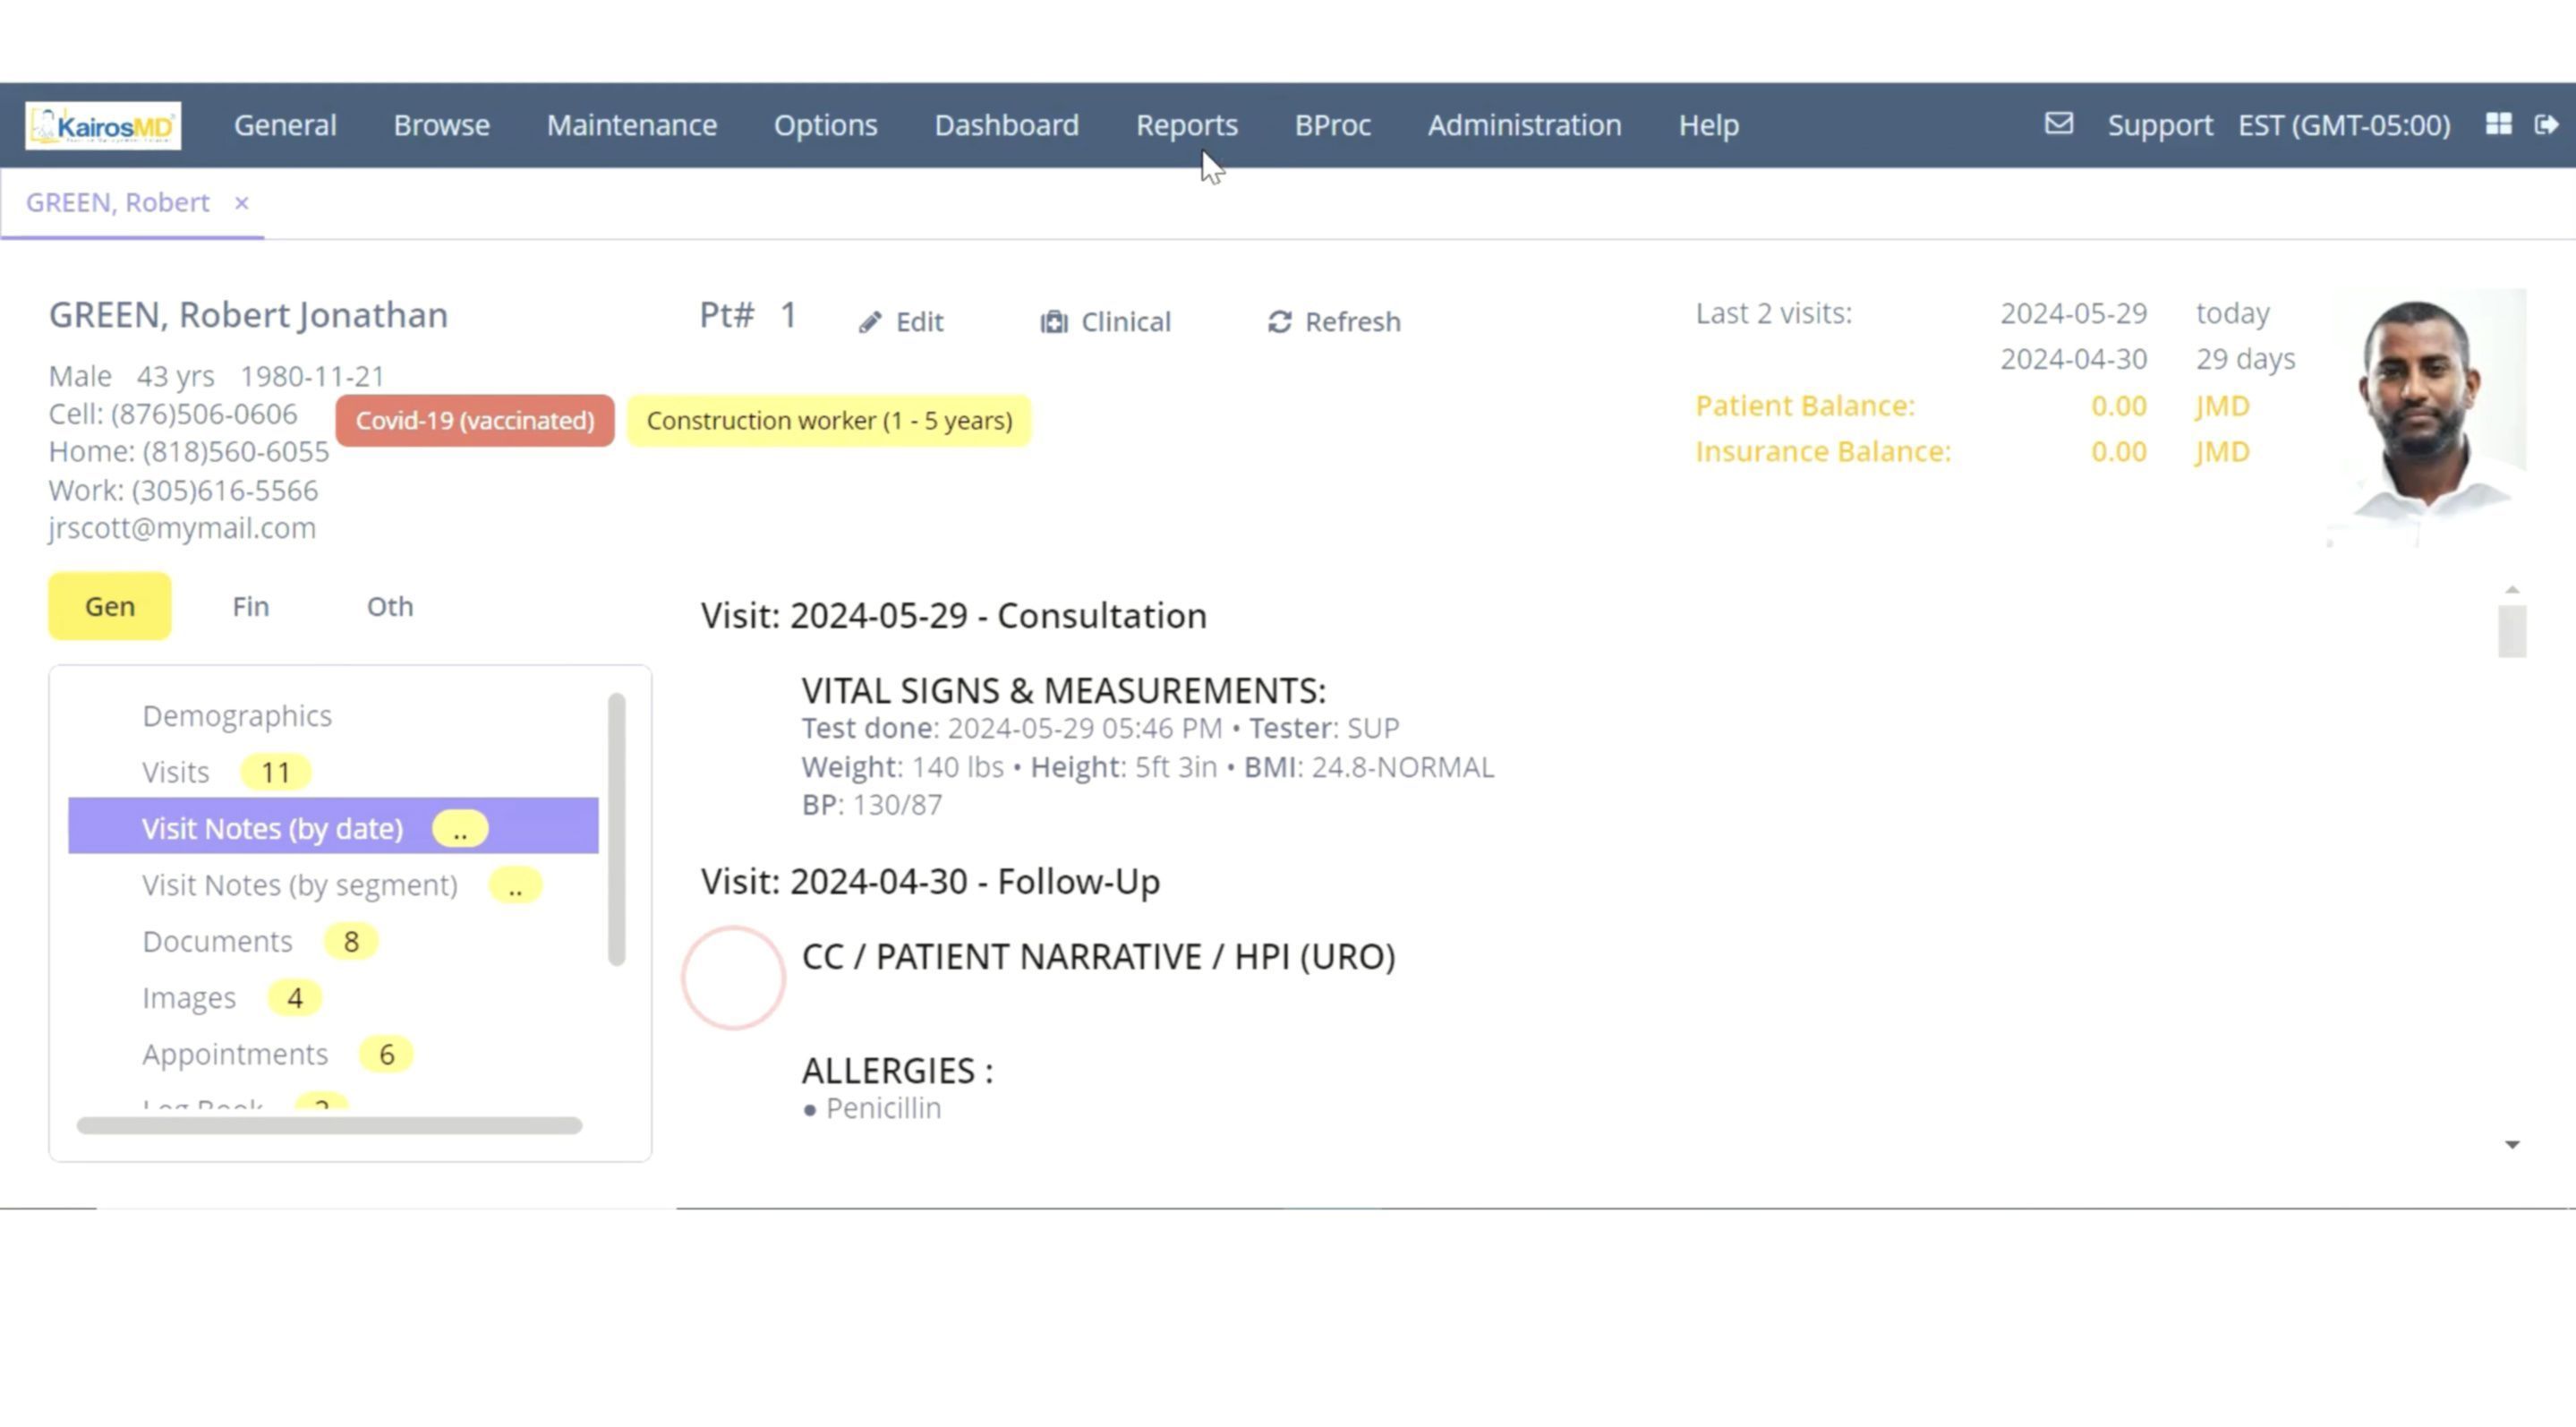Click the sidebar horizontal scrollbar

click(329, 1125)
